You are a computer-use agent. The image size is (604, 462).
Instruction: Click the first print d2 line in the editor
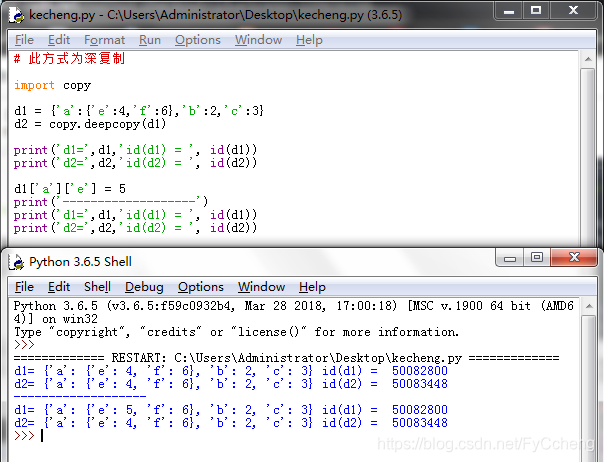tap(135, 163)
